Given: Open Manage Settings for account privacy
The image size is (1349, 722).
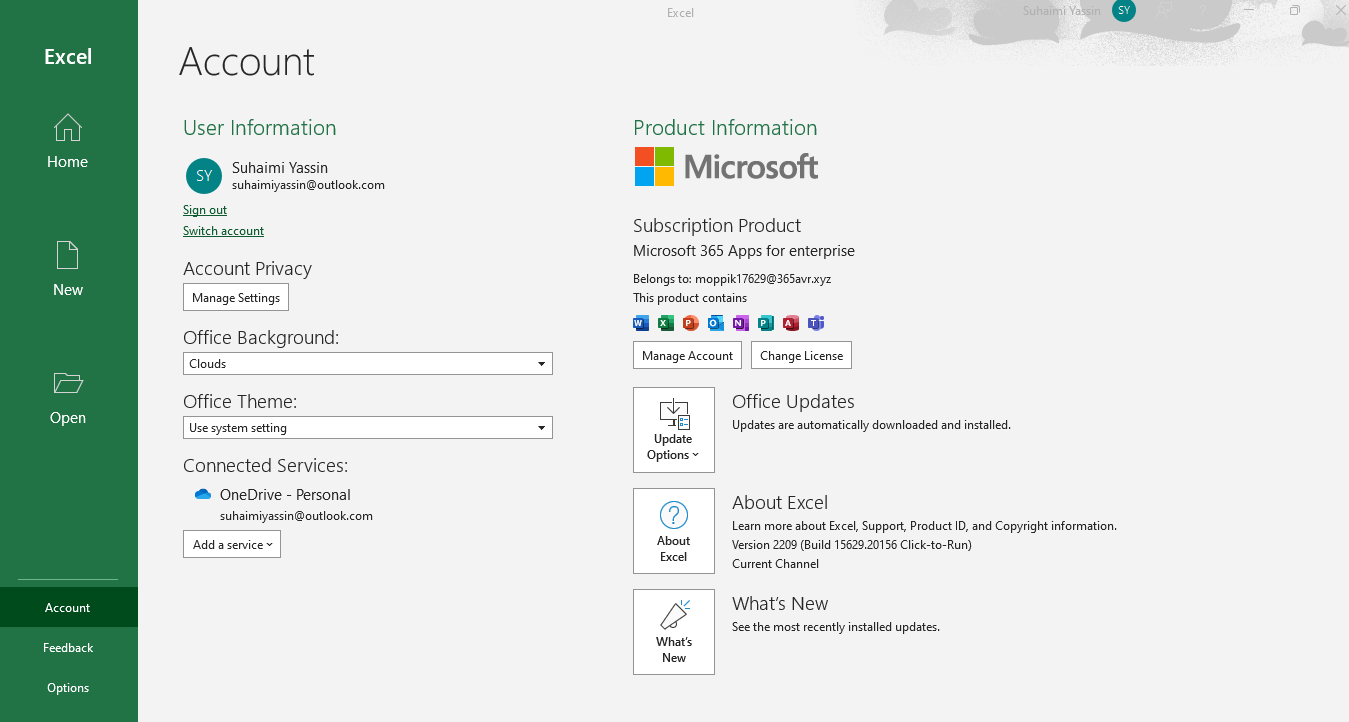Looking at the screenshot, I should click(x=236, y=297).
